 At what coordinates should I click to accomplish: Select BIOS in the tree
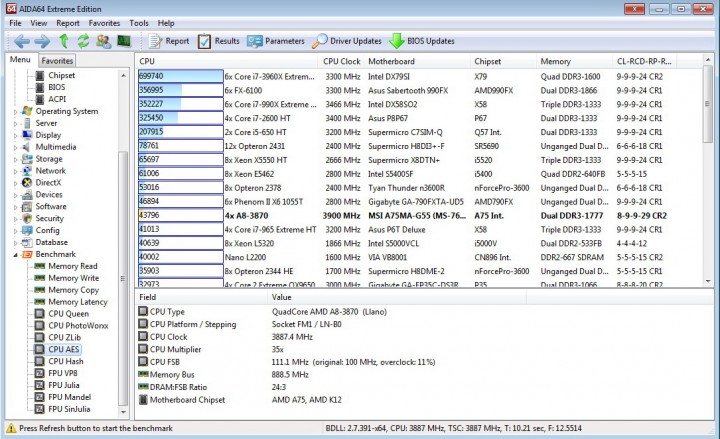[56, 87]
